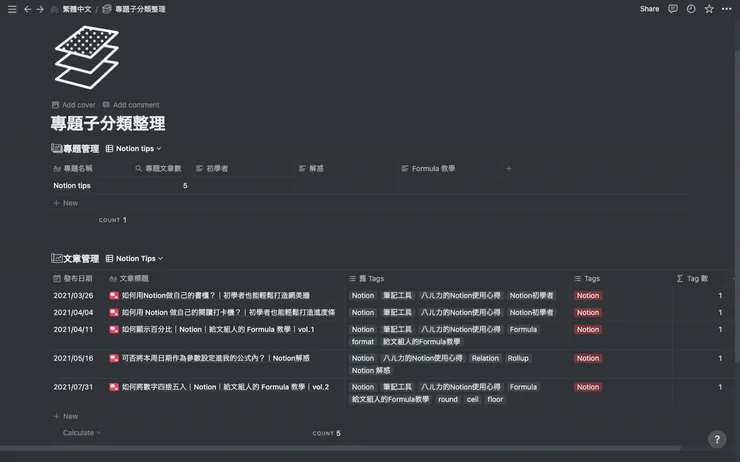Open article 如何用 Notion 做自己的閱讀打卡機
The image size is (740, 462).
(228, 312)
